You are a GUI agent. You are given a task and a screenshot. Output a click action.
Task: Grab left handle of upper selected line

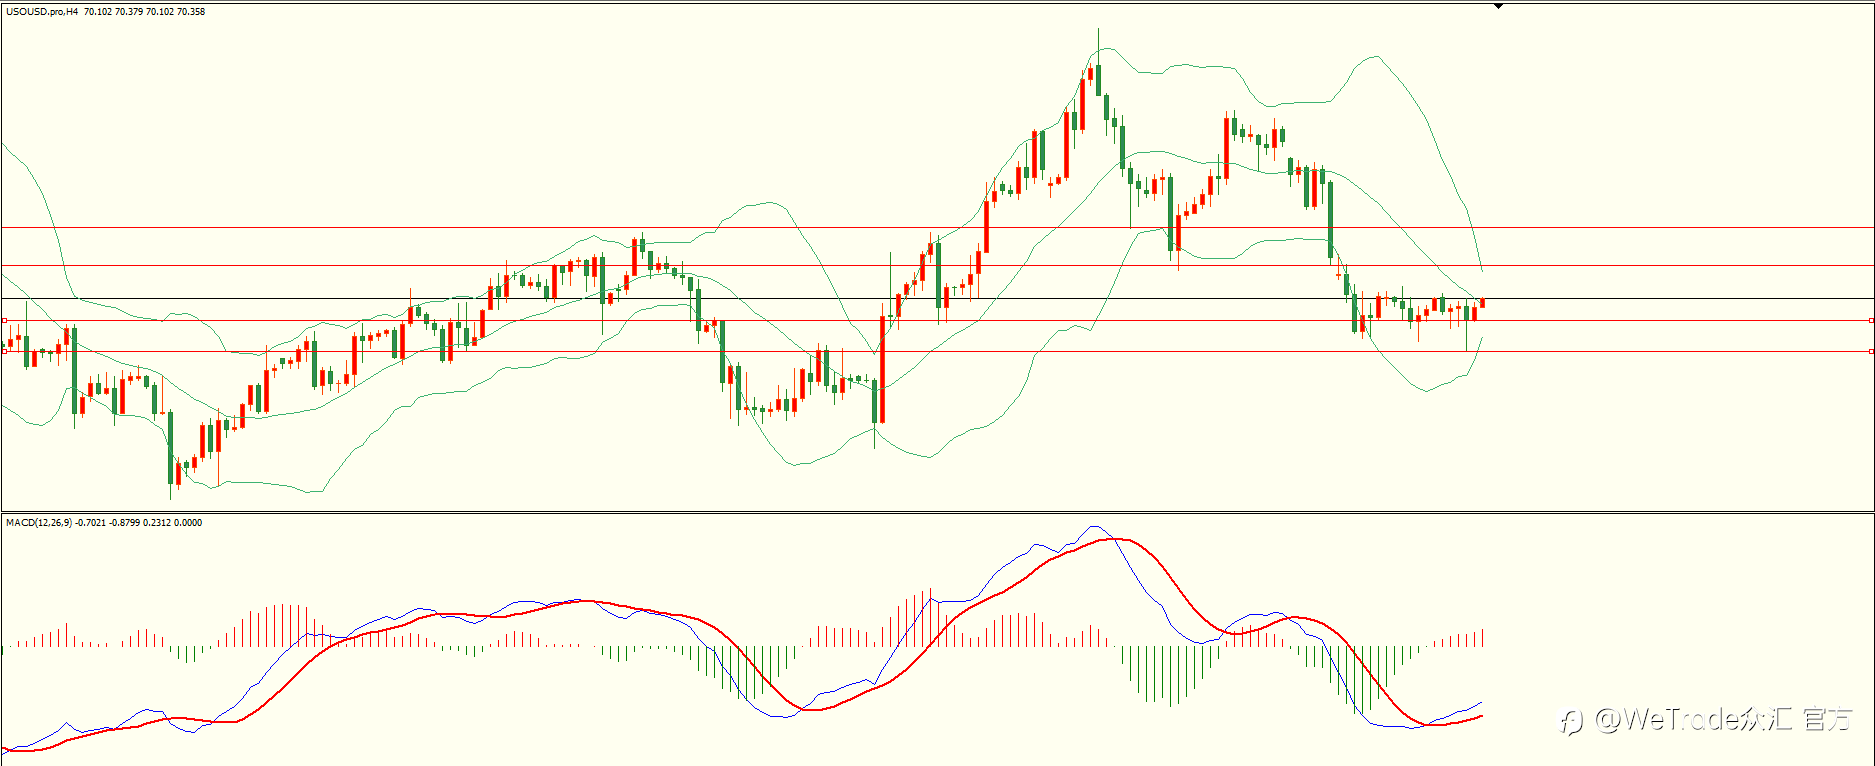(4, 321)
